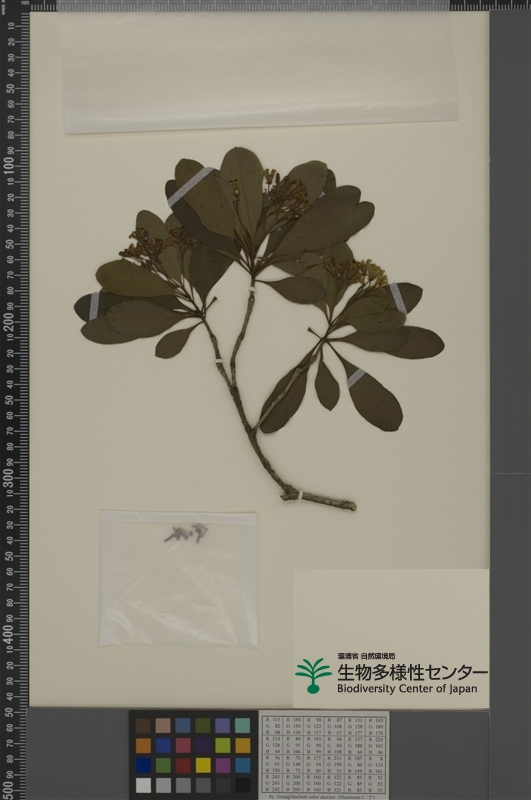Click the tape strip on the upper-left leaf
Screen dimensions: 531x800
(x=190, y=186)
